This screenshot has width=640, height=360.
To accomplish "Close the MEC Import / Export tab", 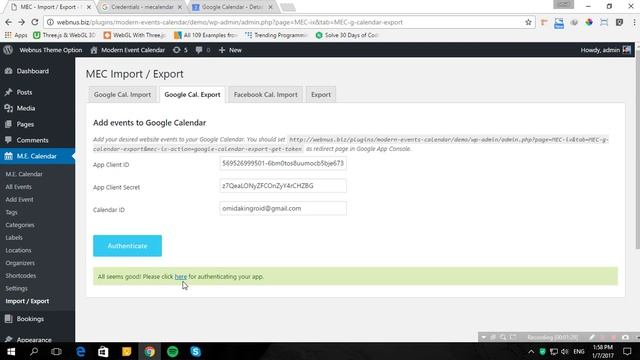I will (x=89, y=7).
